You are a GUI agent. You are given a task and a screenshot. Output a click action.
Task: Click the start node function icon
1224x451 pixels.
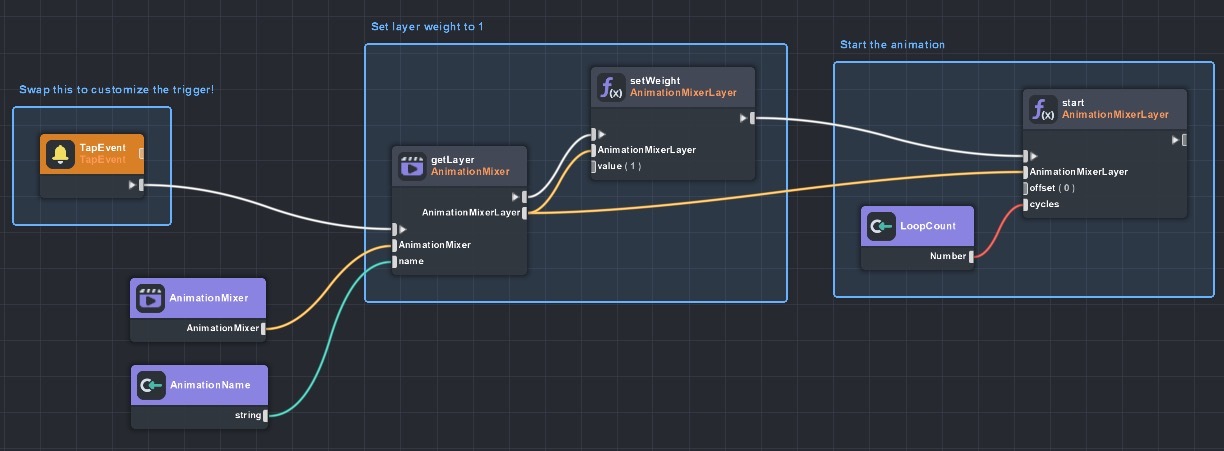(x=1042, y=109)
